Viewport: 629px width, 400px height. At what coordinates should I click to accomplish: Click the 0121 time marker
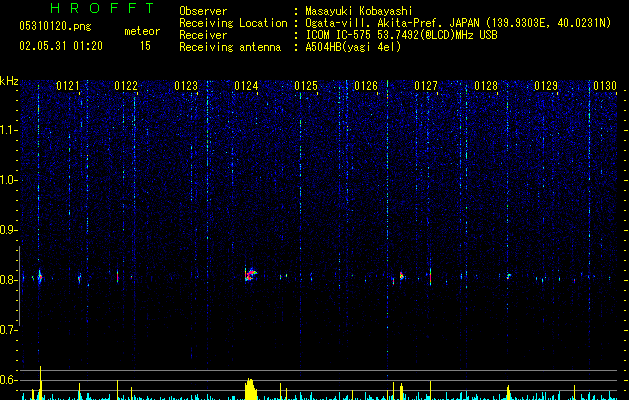point(67,86)
